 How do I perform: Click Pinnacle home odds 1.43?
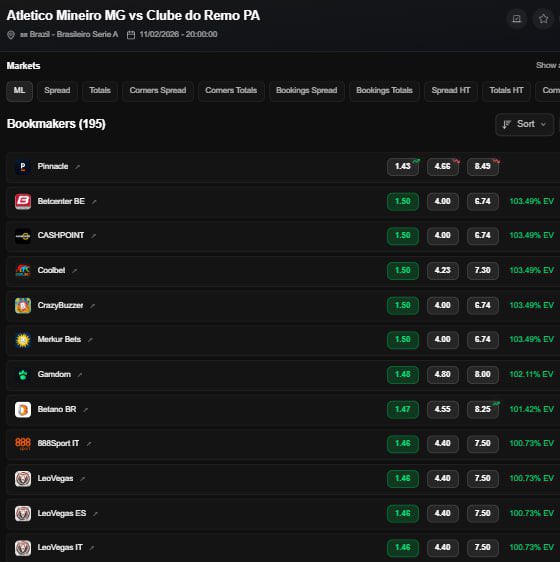(403, 167)
